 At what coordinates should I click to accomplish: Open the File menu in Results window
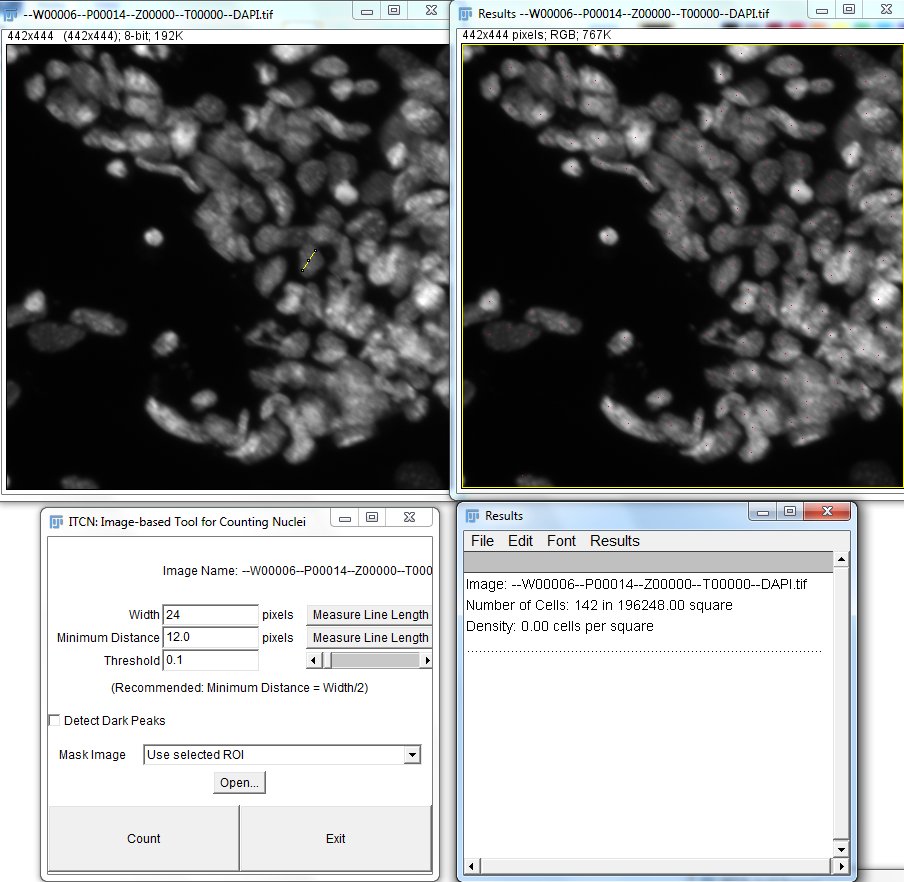(482, 541)
